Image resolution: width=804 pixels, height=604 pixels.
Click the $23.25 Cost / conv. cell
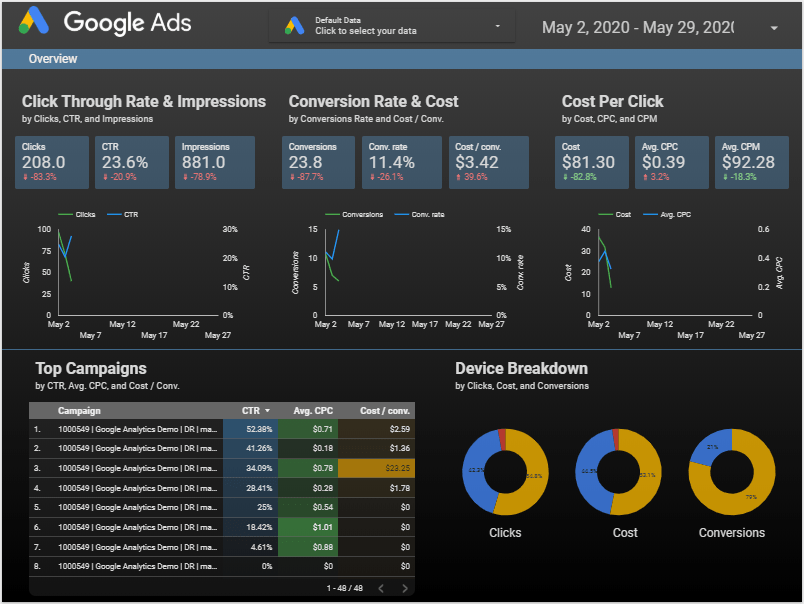click(x=376, y=468)
